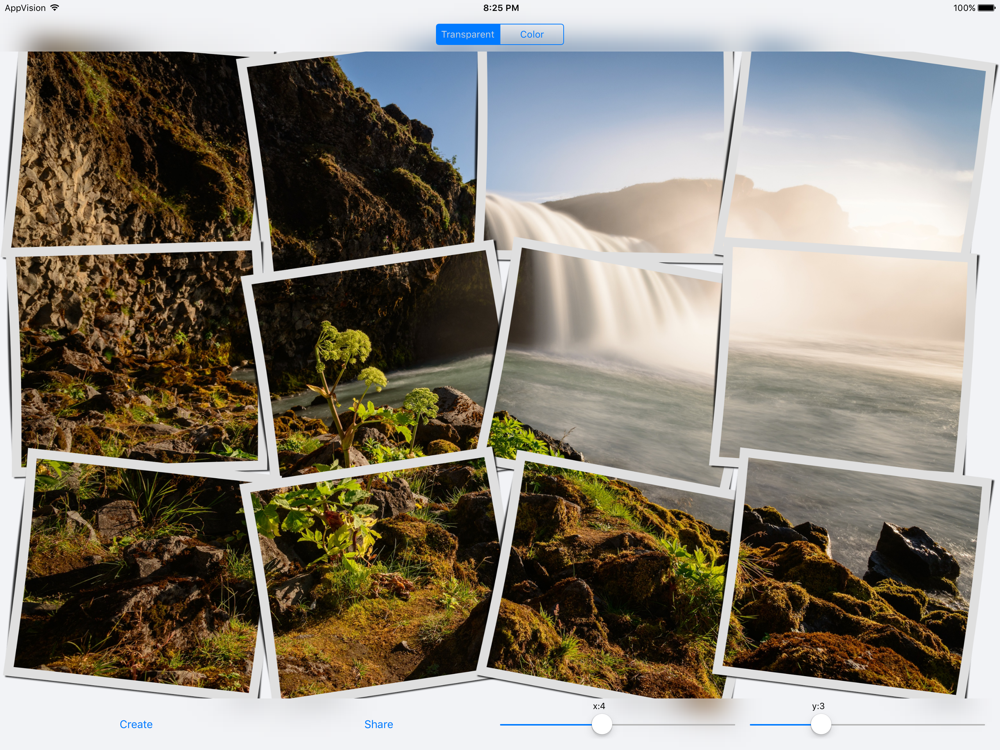1000x750 pixels.
Task: Click the "x:4" slider label
Action: 599,706
